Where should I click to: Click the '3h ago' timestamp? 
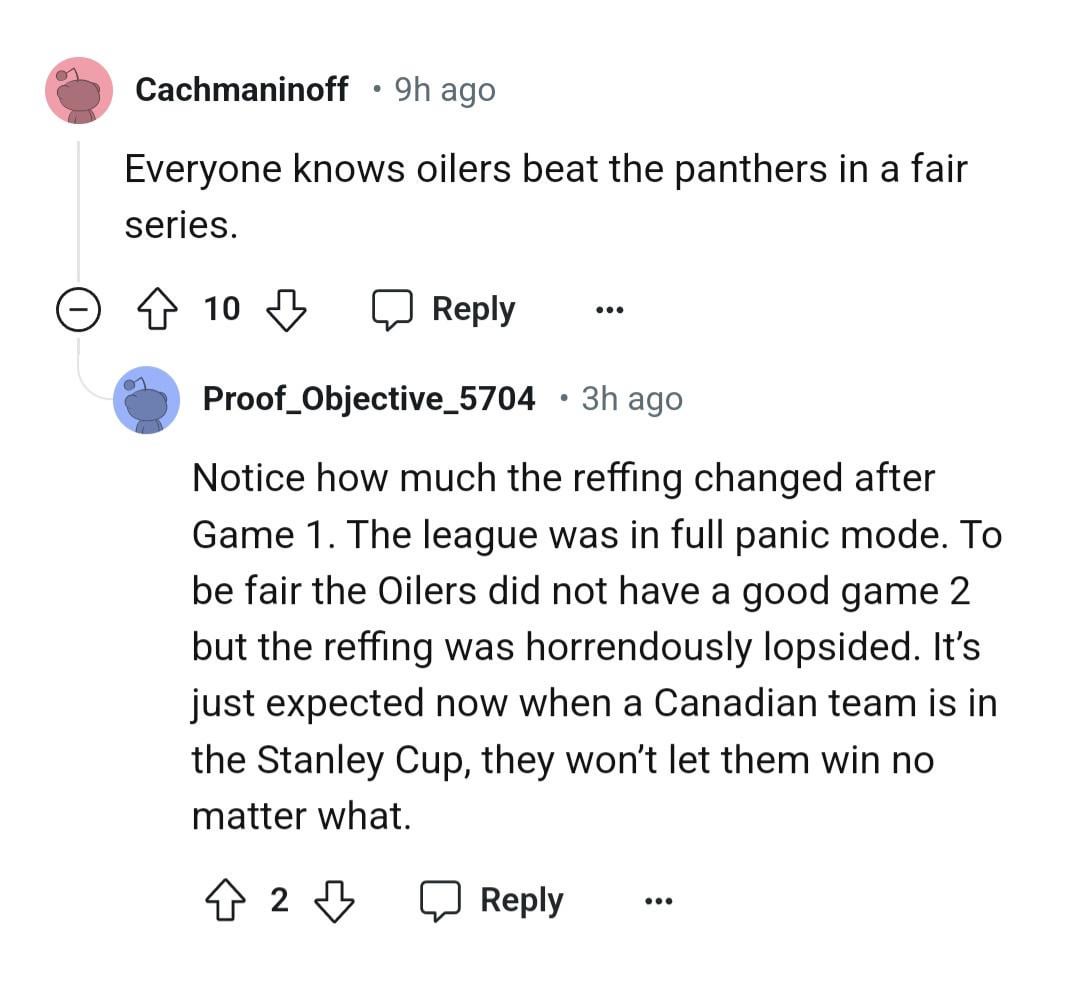[x=632, y=399]
